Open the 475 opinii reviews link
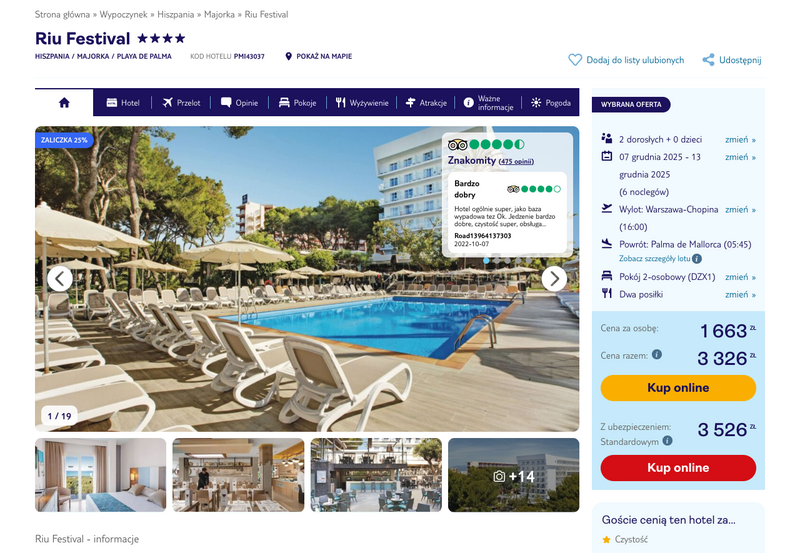This screenshot has height=553, width=800. 516,162
